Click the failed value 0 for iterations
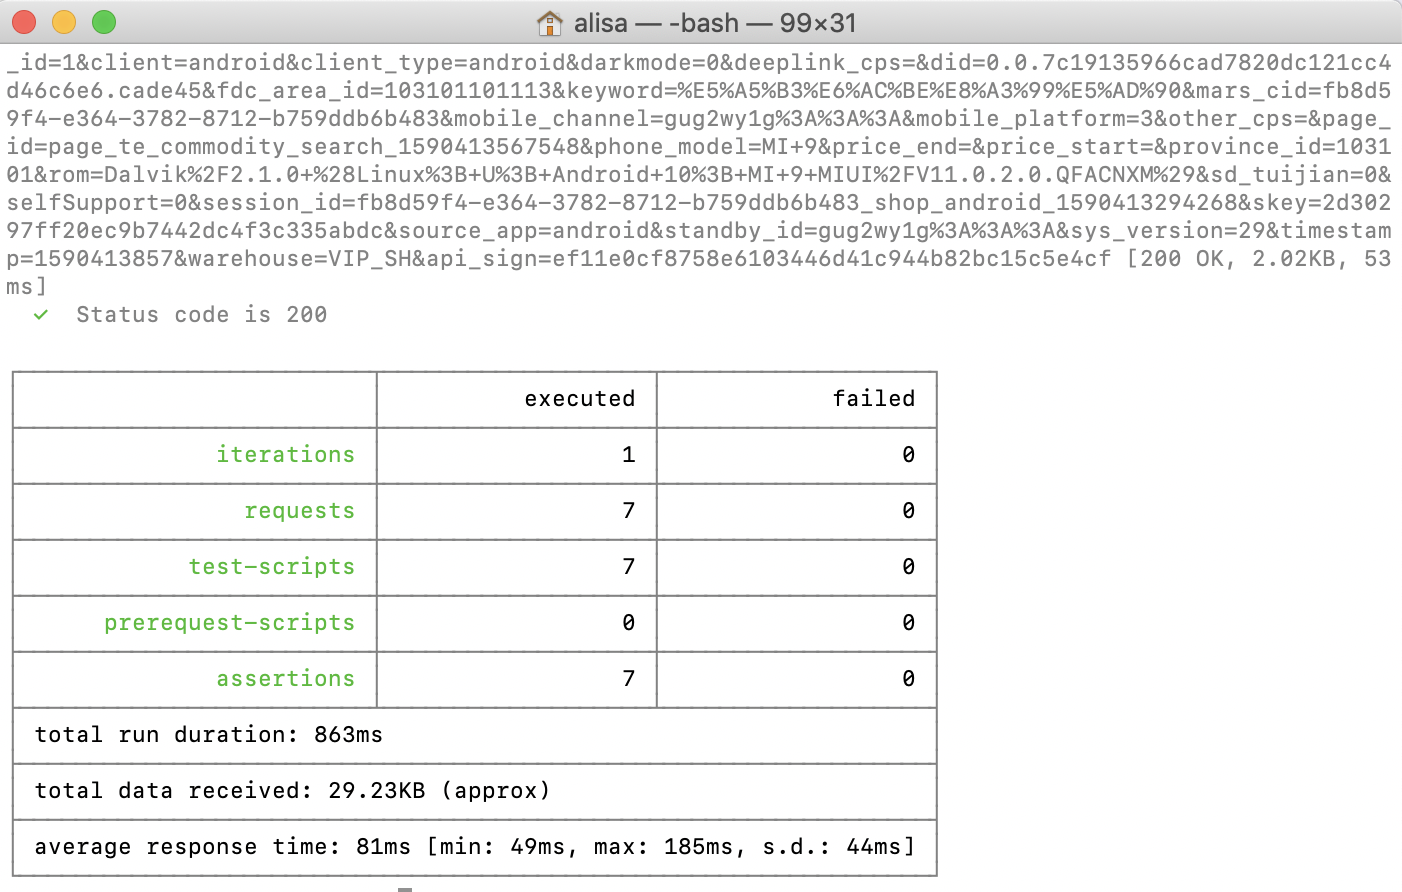Screen dimensions: 1402x892 [x=908, y=455]
